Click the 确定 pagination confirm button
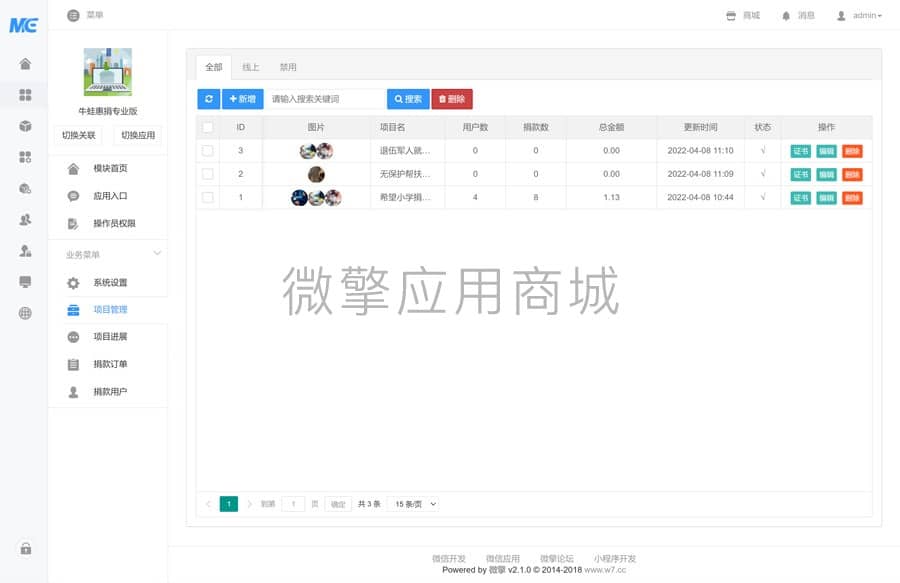Image resolution: width=900 pixels, height=583 pixels. pyautogui.click(x=338, y=504)
